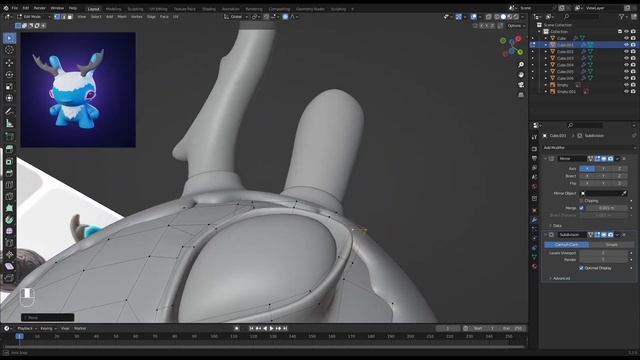Switch to the Modeling workspace tab
640x360 pixels.
coord(113,9)
